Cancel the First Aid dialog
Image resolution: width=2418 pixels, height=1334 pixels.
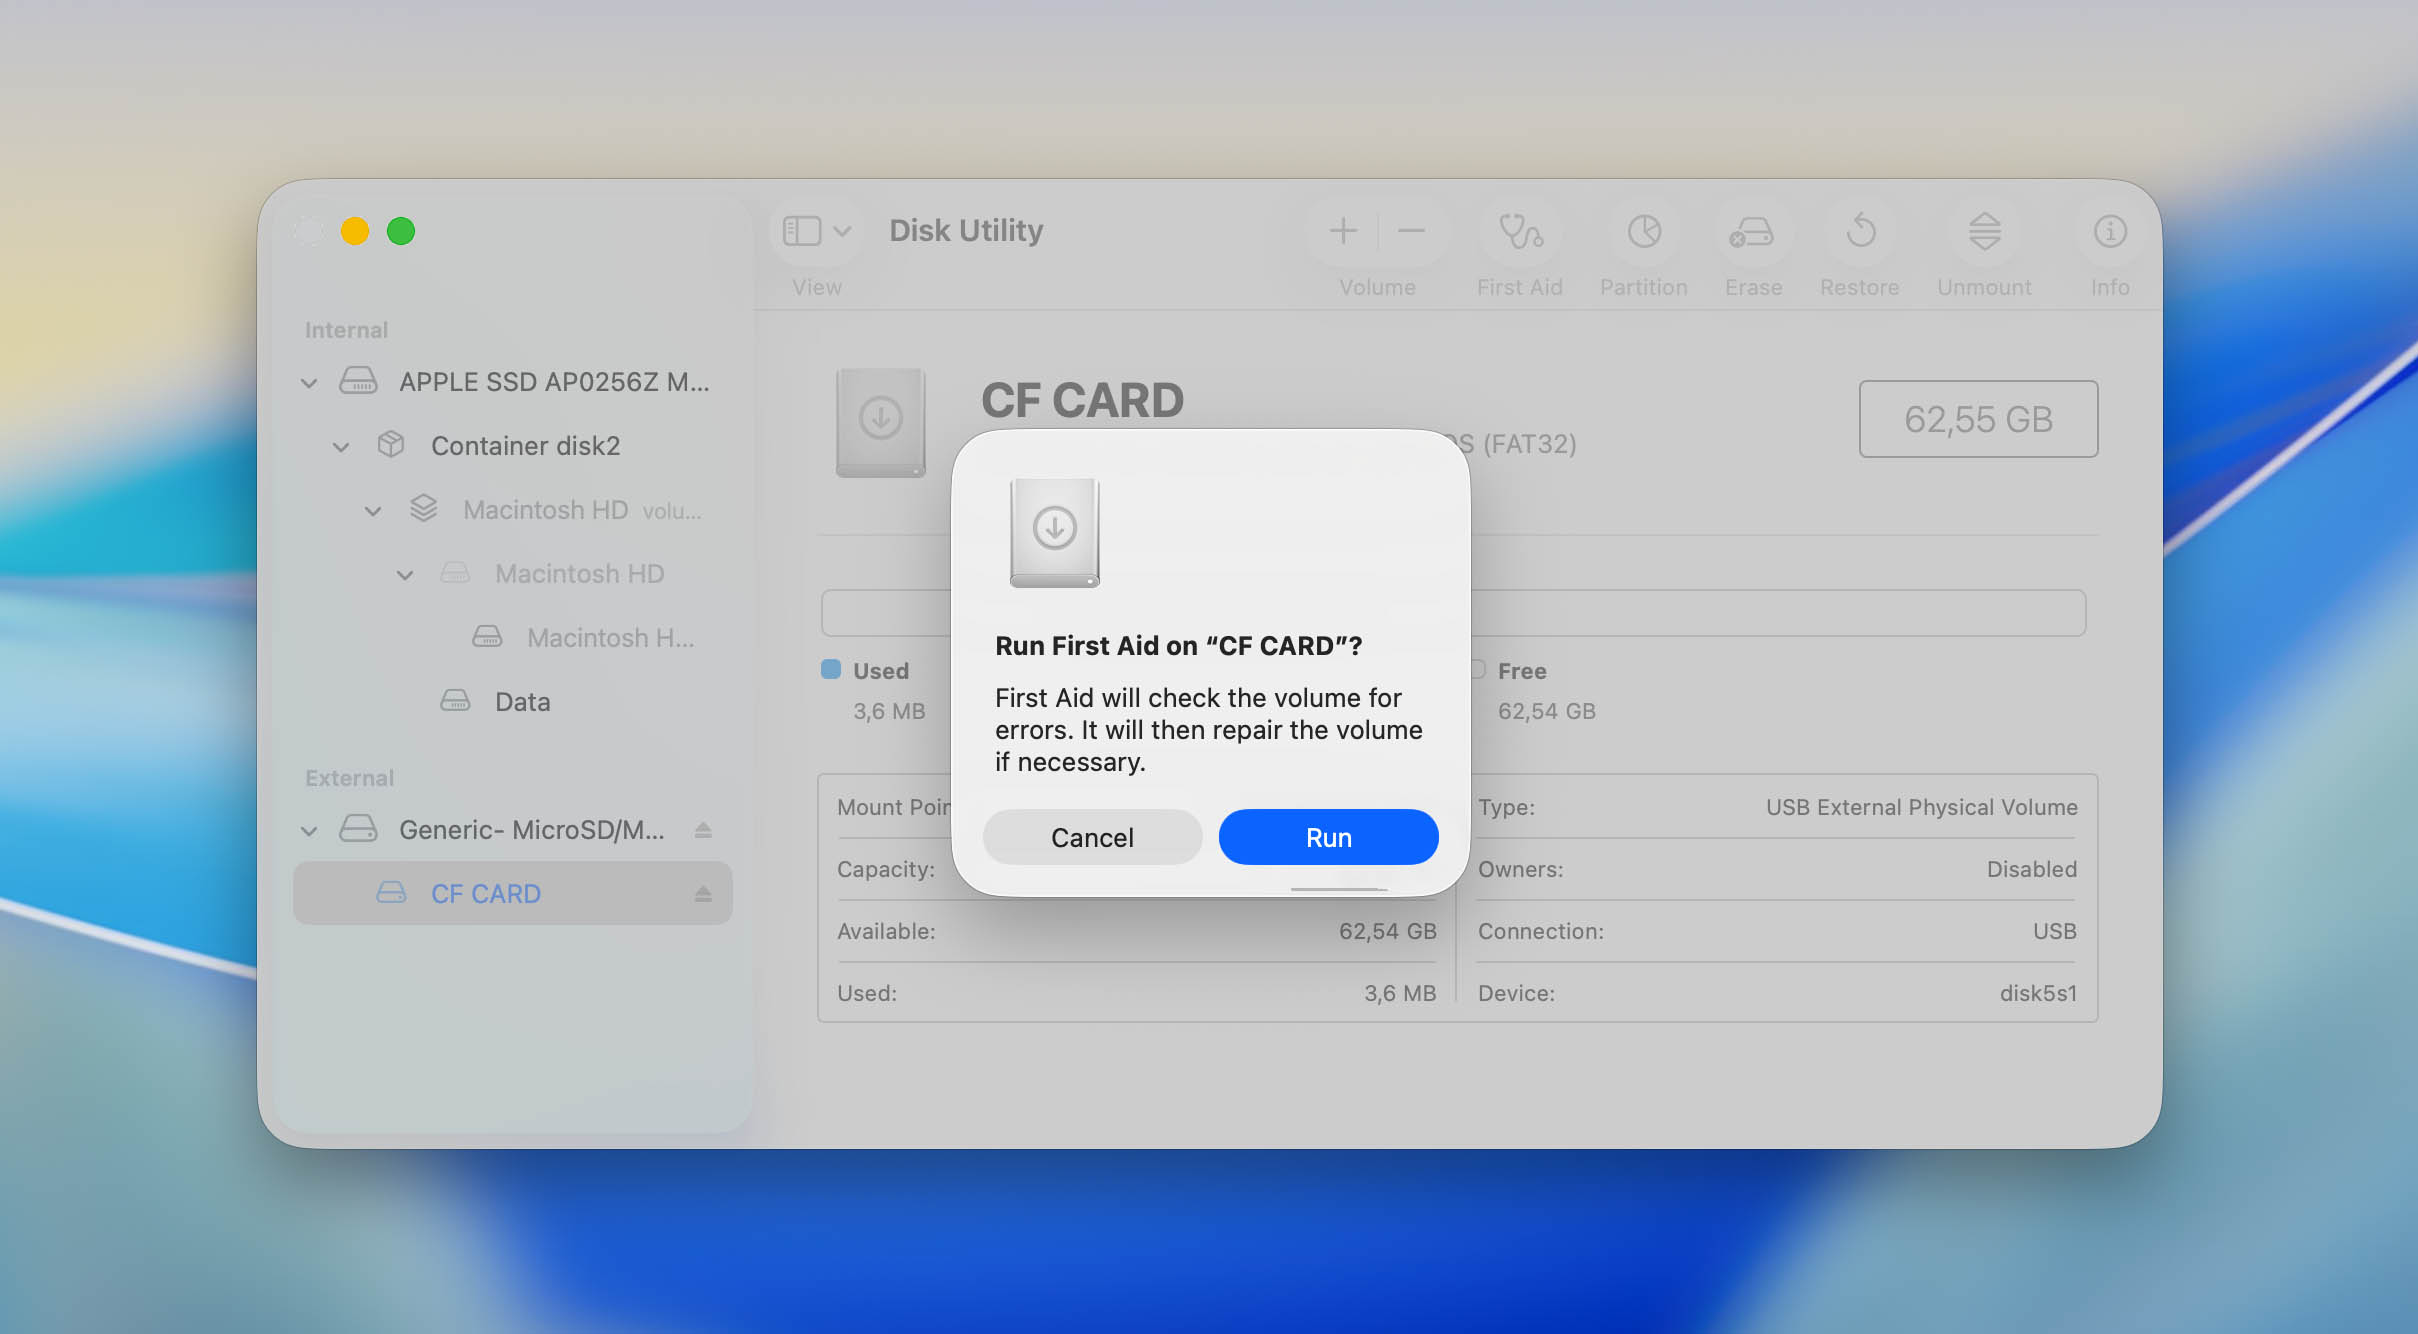1092,837
